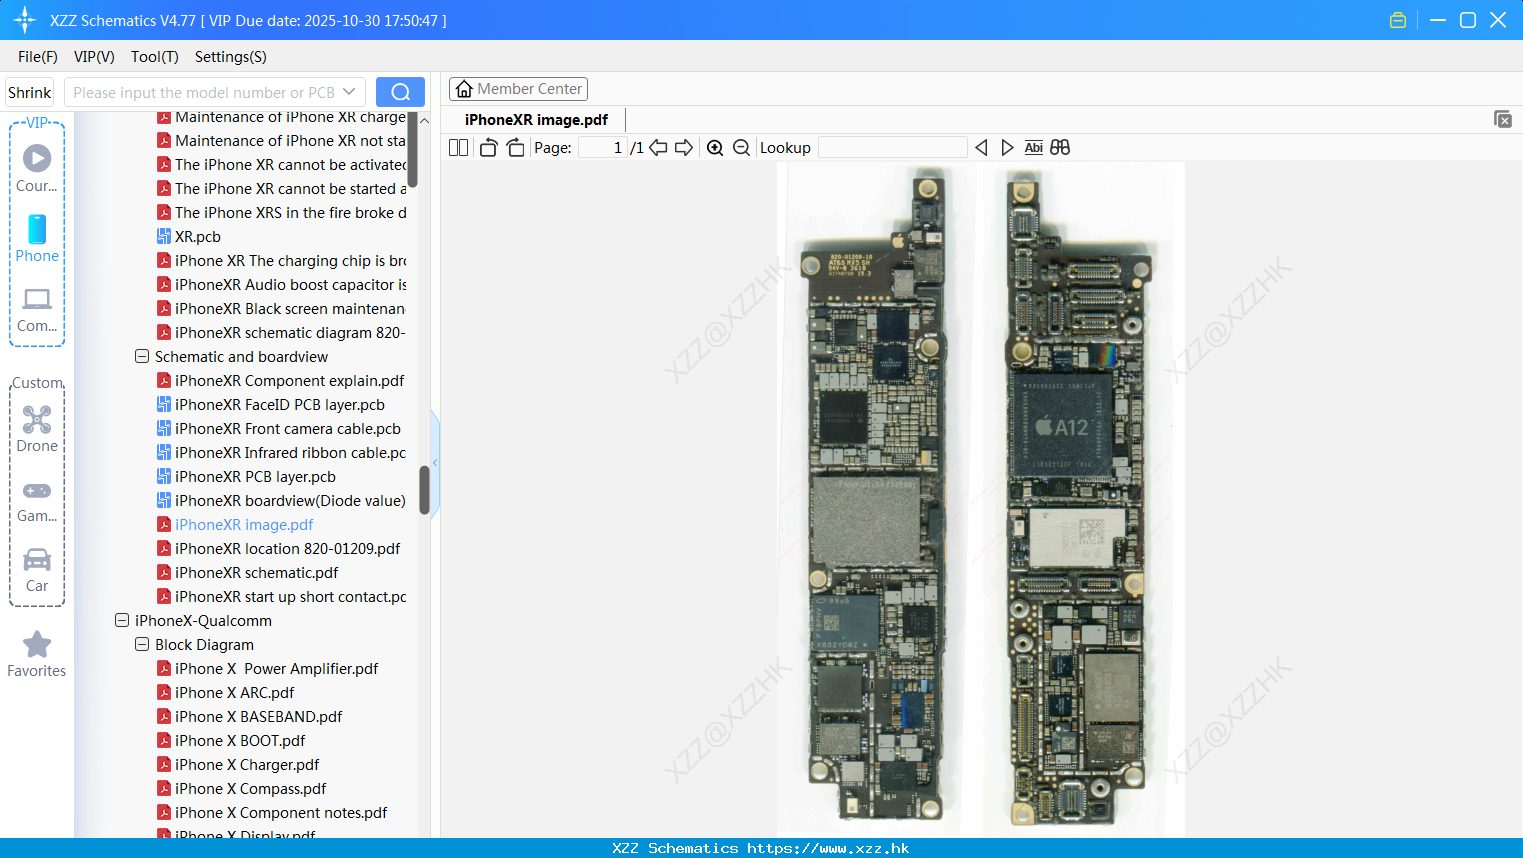Find previous lookup match

click(981, 148)
